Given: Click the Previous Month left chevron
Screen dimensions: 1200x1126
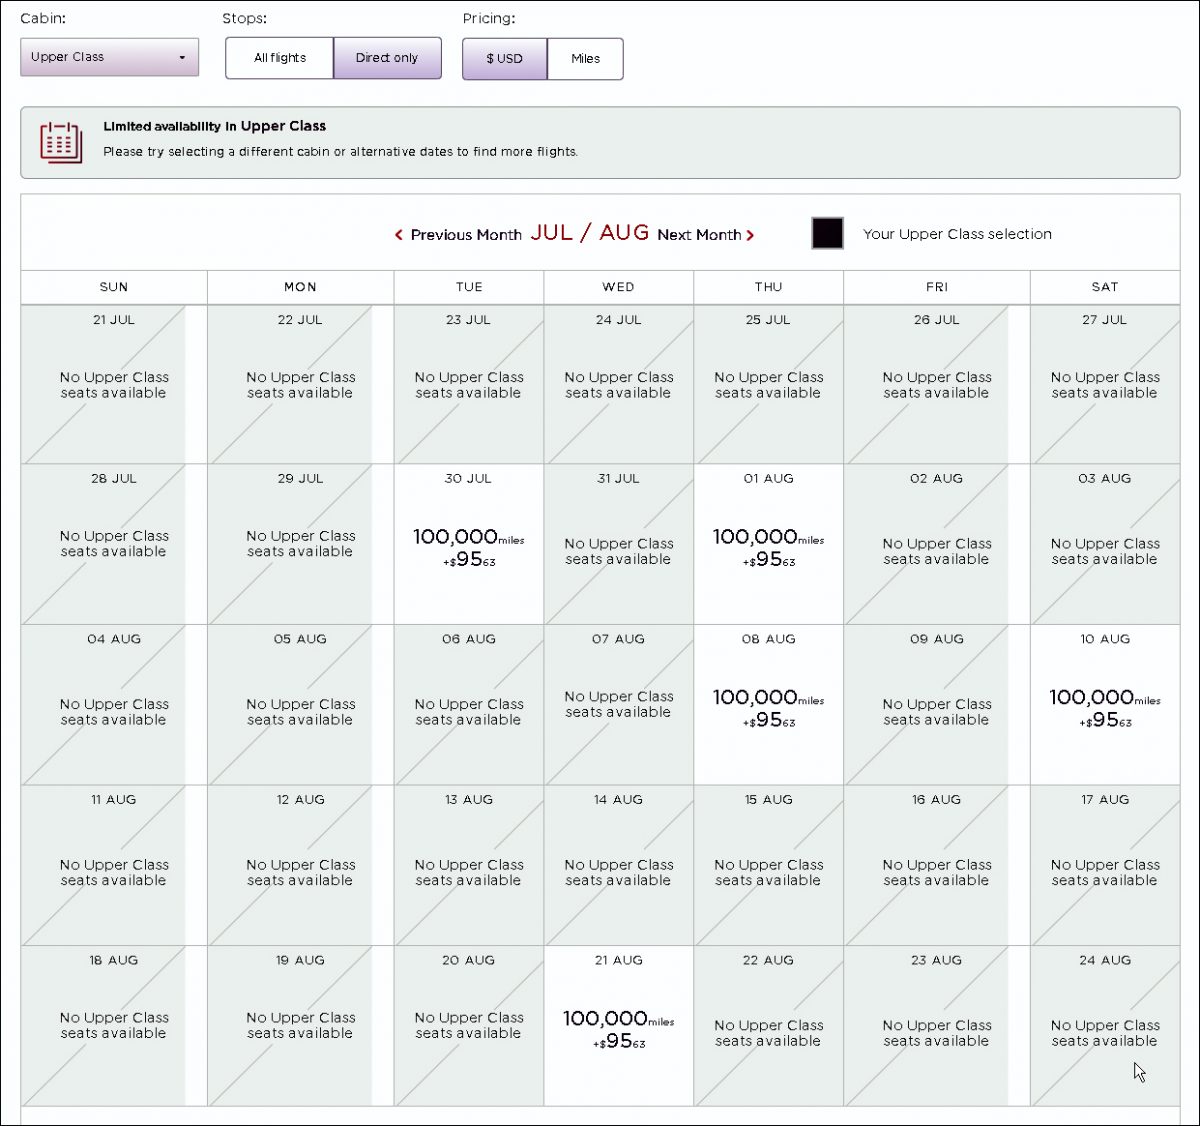Looking at the screenshot, I should (x=399, y=235).
